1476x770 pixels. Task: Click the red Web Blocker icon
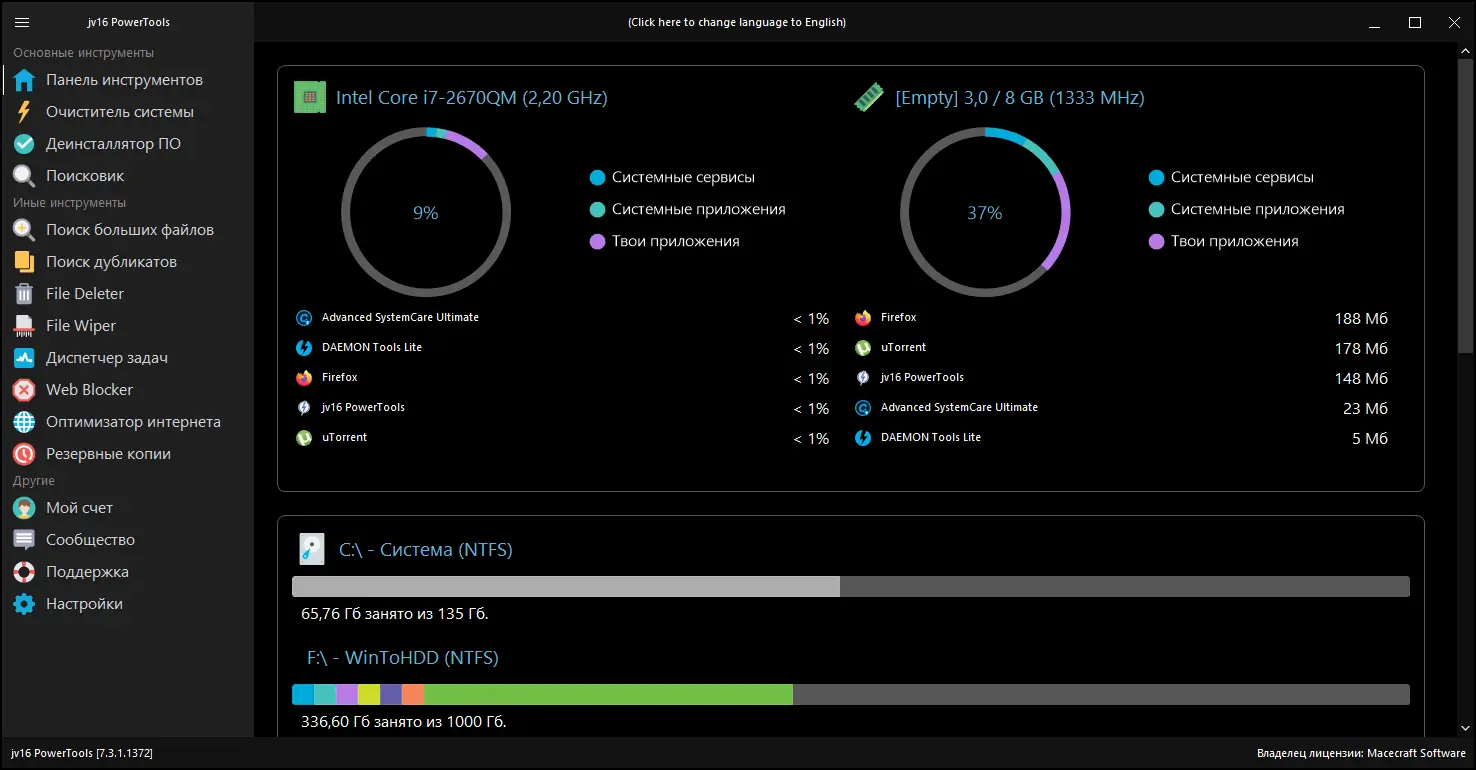click(x=24, y=390)
